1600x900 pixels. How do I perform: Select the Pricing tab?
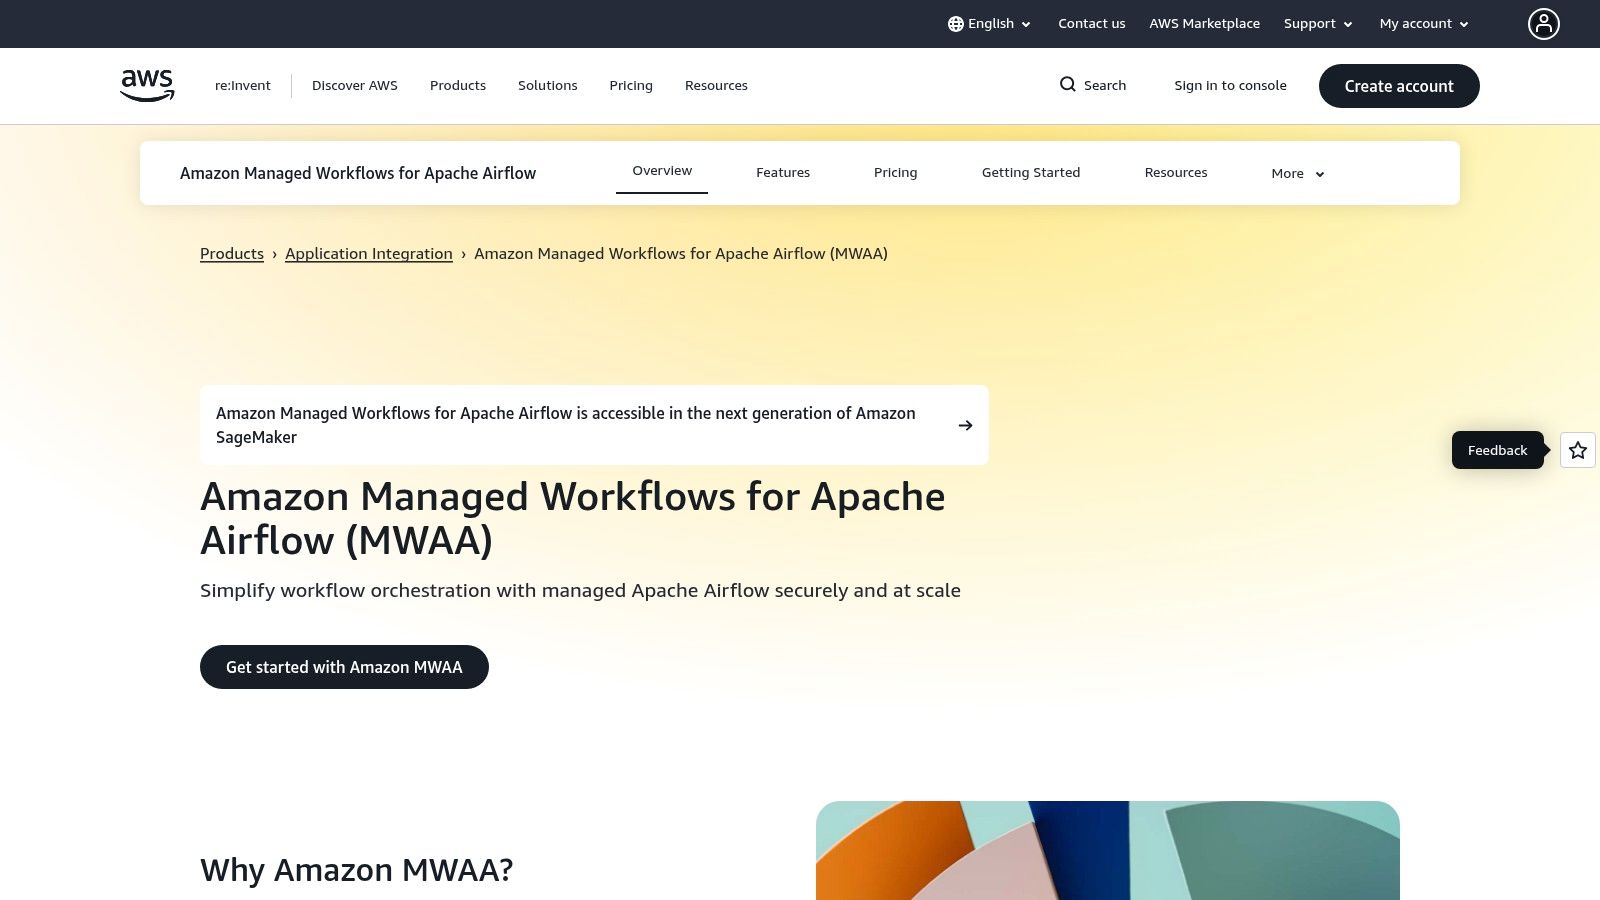coord(895,172)
